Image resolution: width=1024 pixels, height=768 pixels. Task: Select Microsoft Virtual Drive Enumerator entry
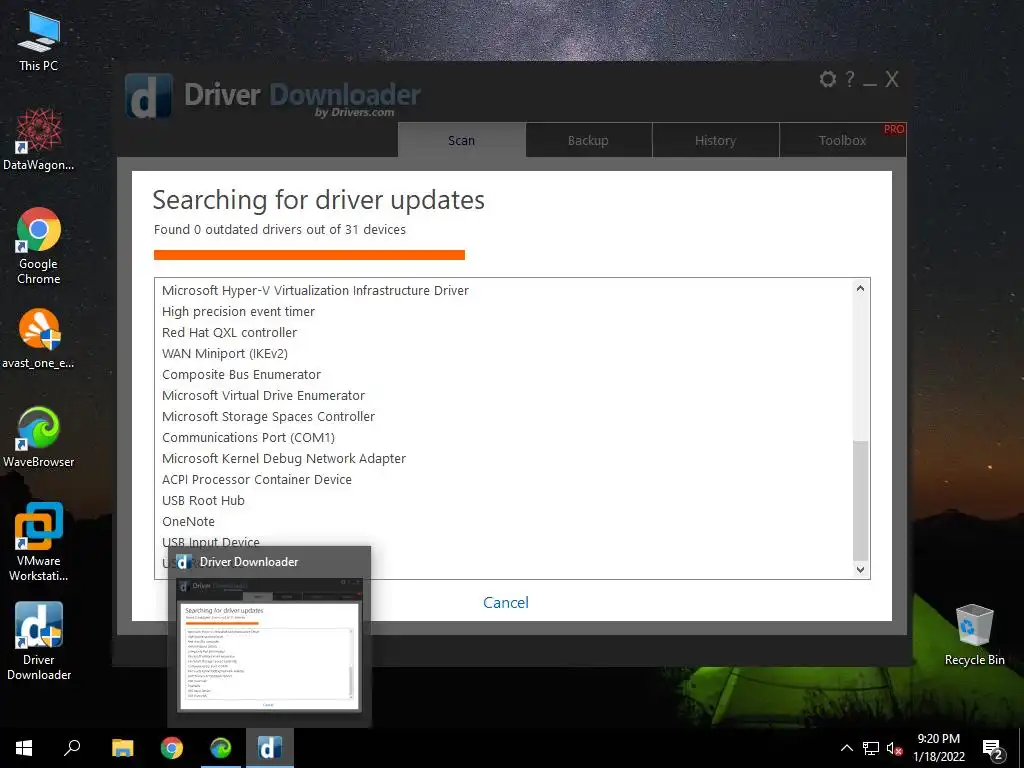pos(263,395)
